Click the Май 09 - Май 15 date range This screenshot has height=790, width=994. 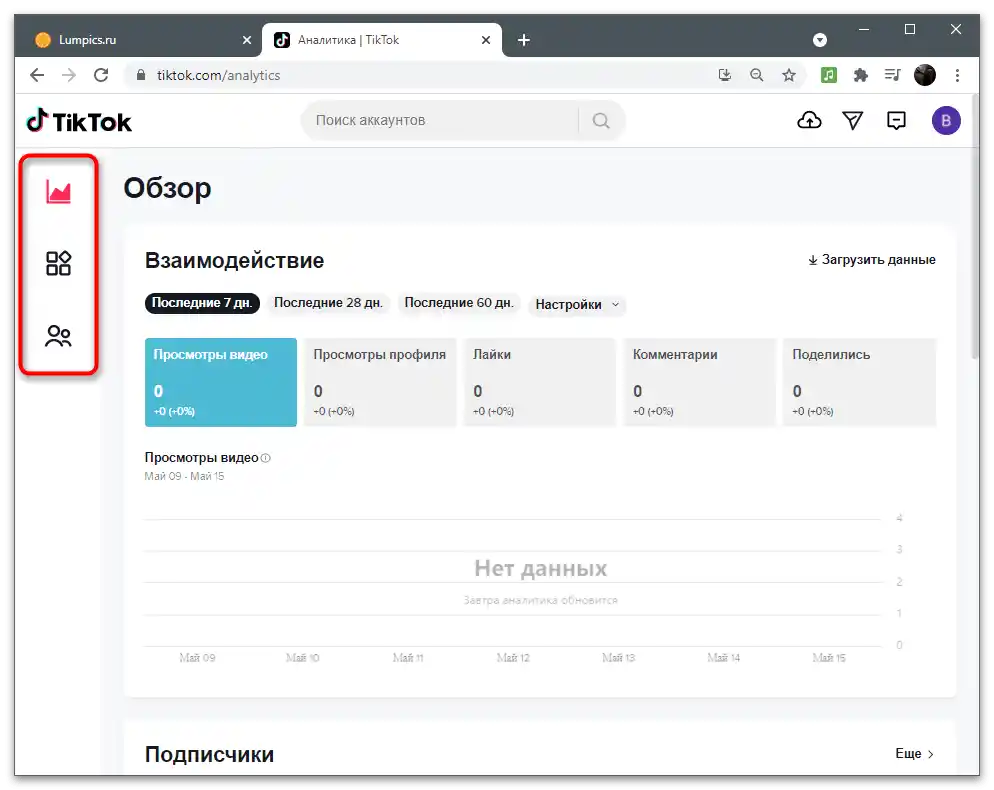coord(184,476)
